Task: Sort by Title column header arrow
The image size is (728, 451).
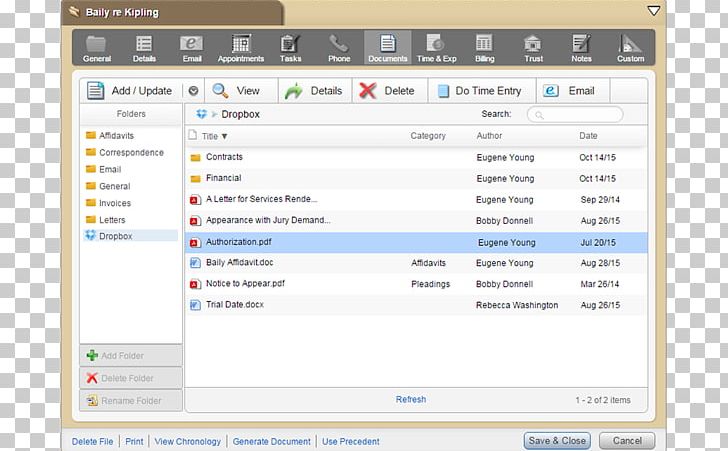Action: pos(224,136)
